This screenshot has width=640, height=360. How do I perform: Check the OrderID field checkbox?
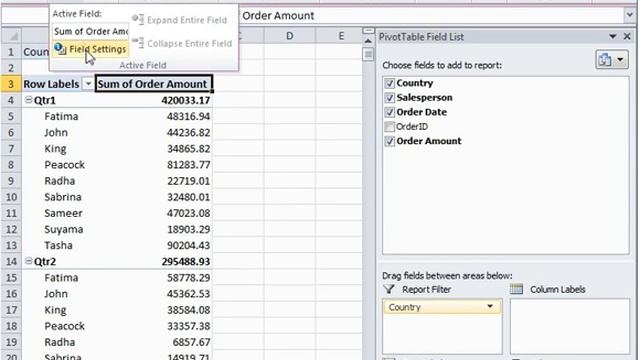click(389, 127)
